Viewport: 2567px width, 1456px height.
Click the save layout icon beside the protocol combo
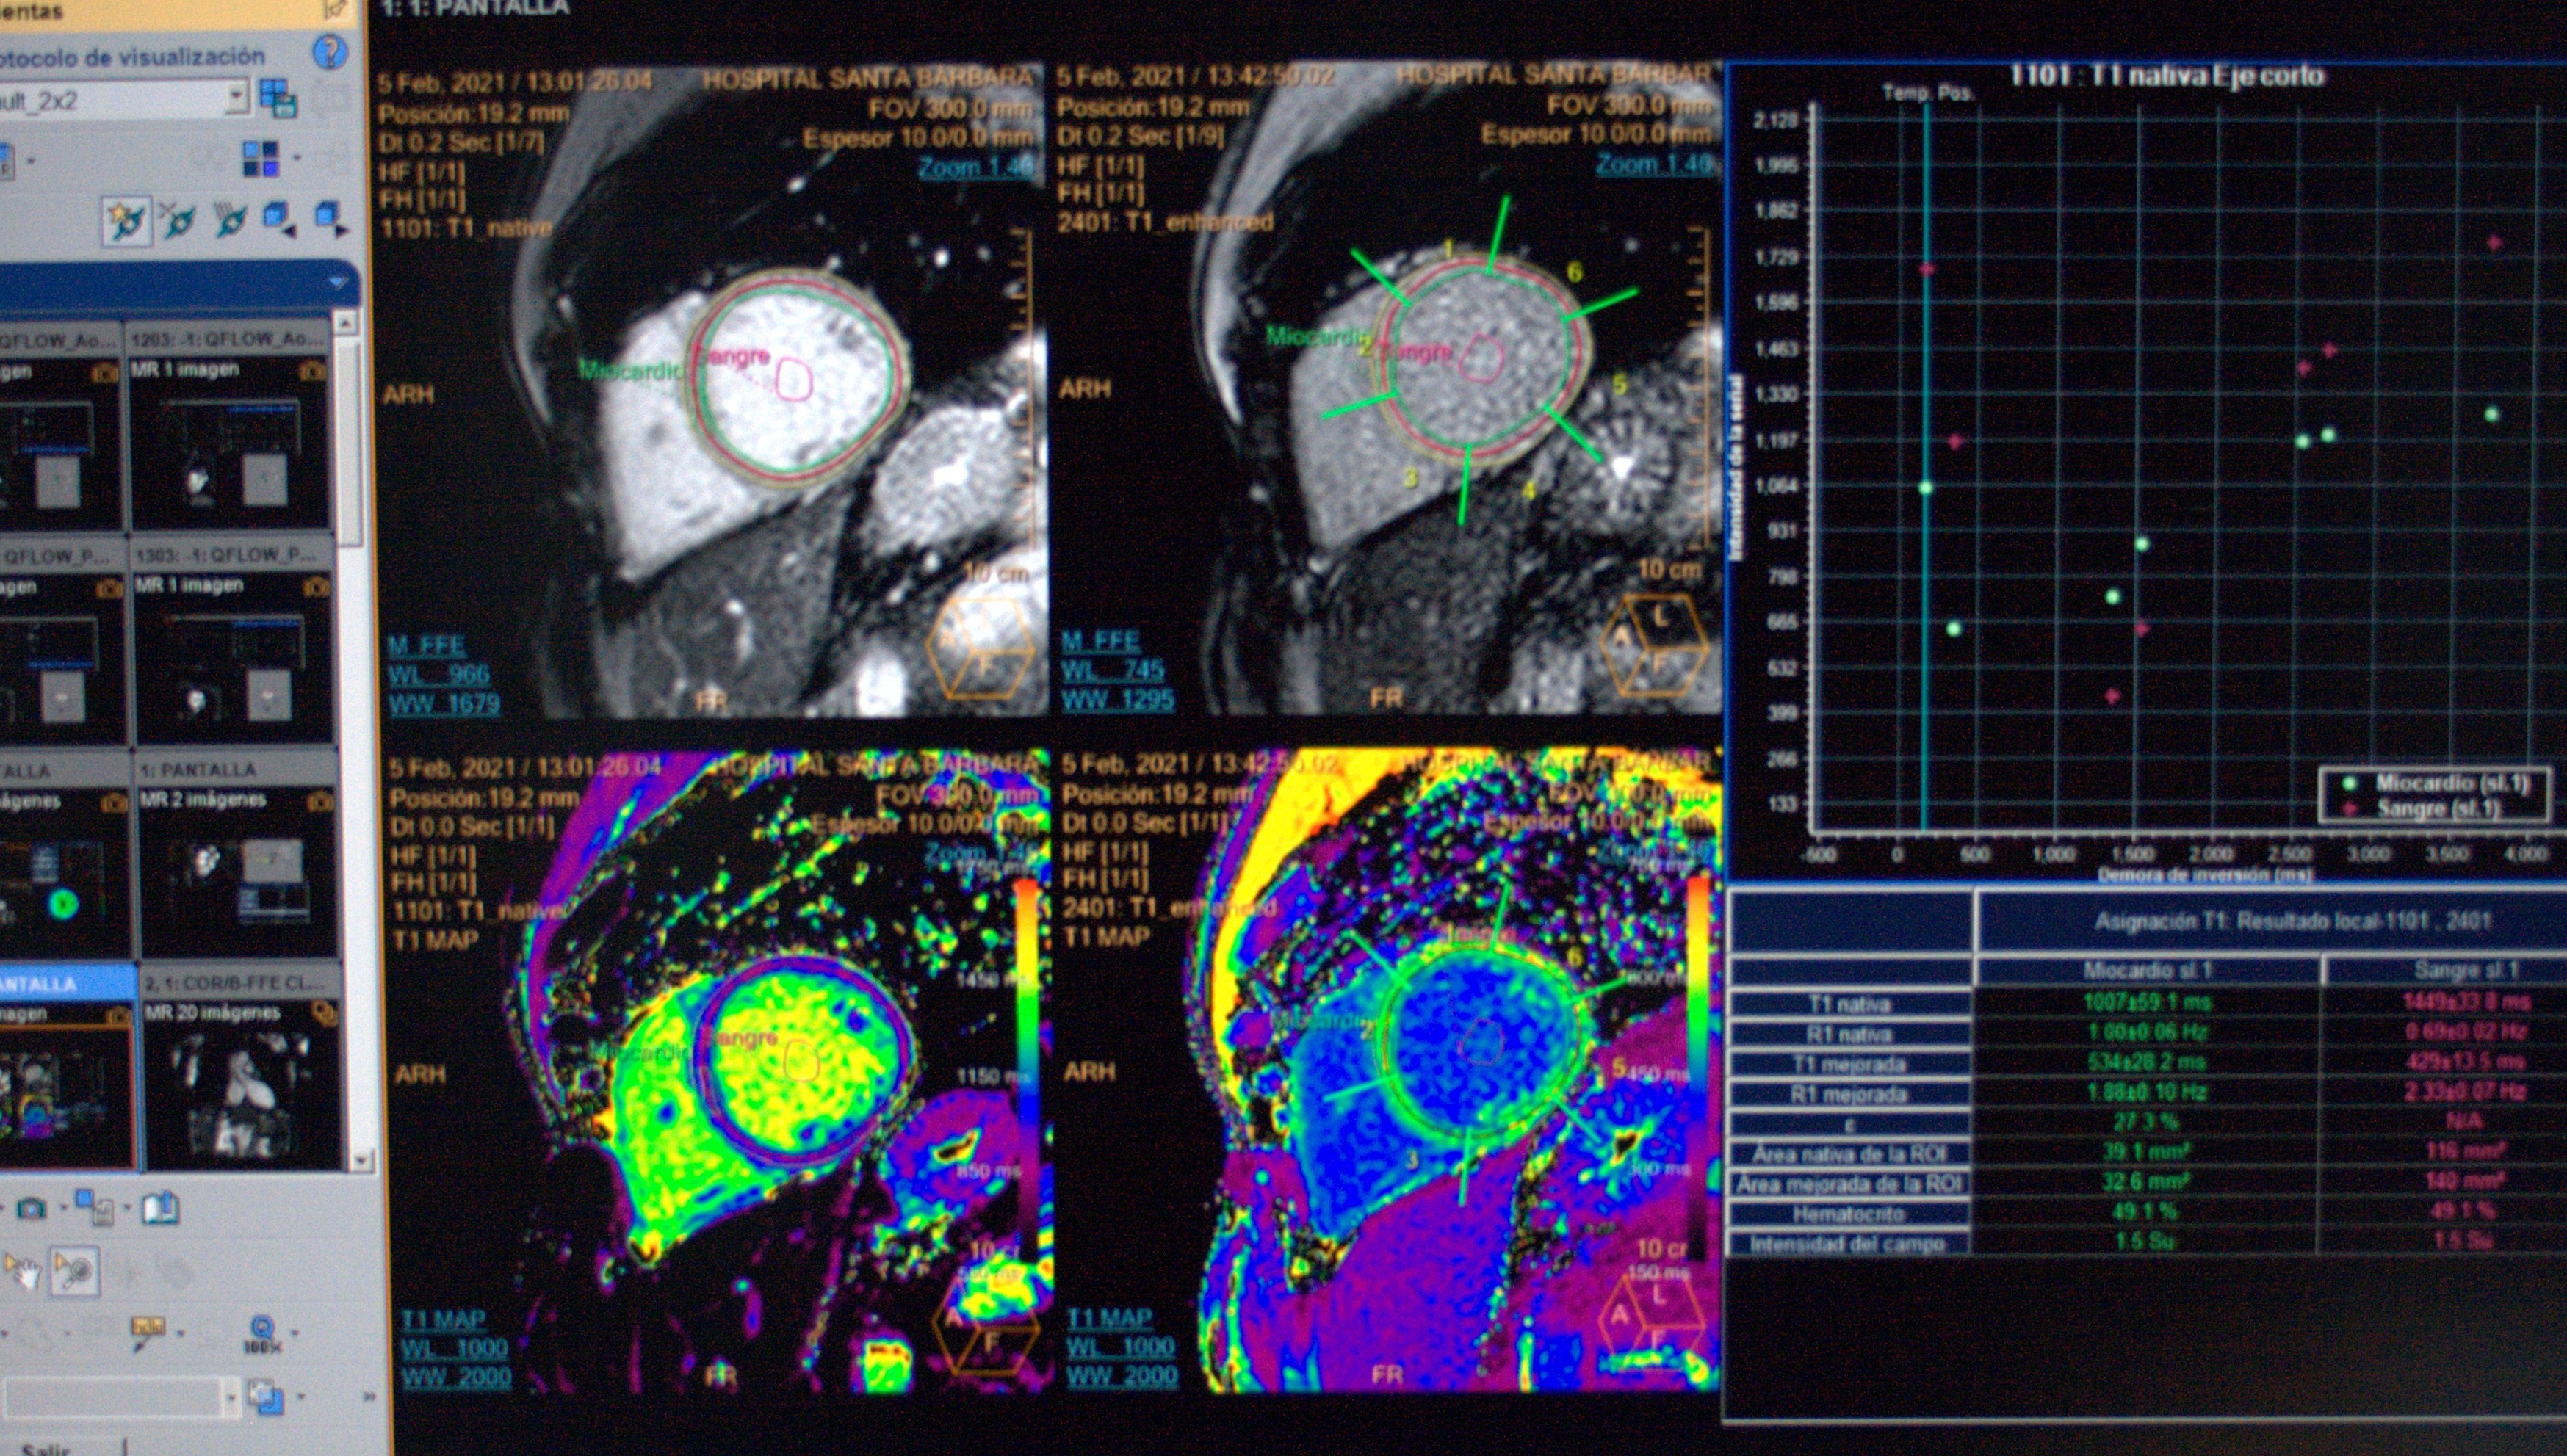coord(278,98)
